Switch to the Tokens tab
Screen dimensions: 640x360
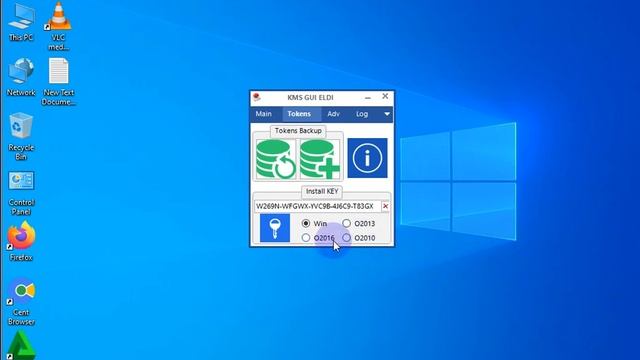[x=299, y=114]
